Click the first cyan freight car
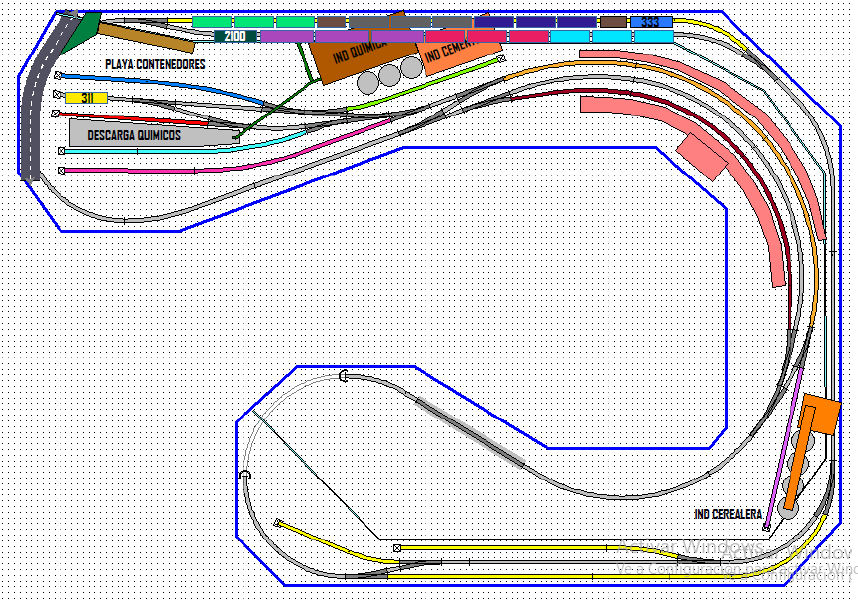 point(570,37)
